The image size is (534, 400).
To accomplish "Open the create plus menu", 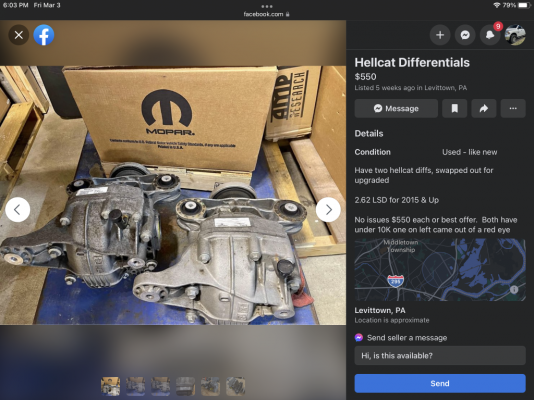I will [x=440, y=35].
